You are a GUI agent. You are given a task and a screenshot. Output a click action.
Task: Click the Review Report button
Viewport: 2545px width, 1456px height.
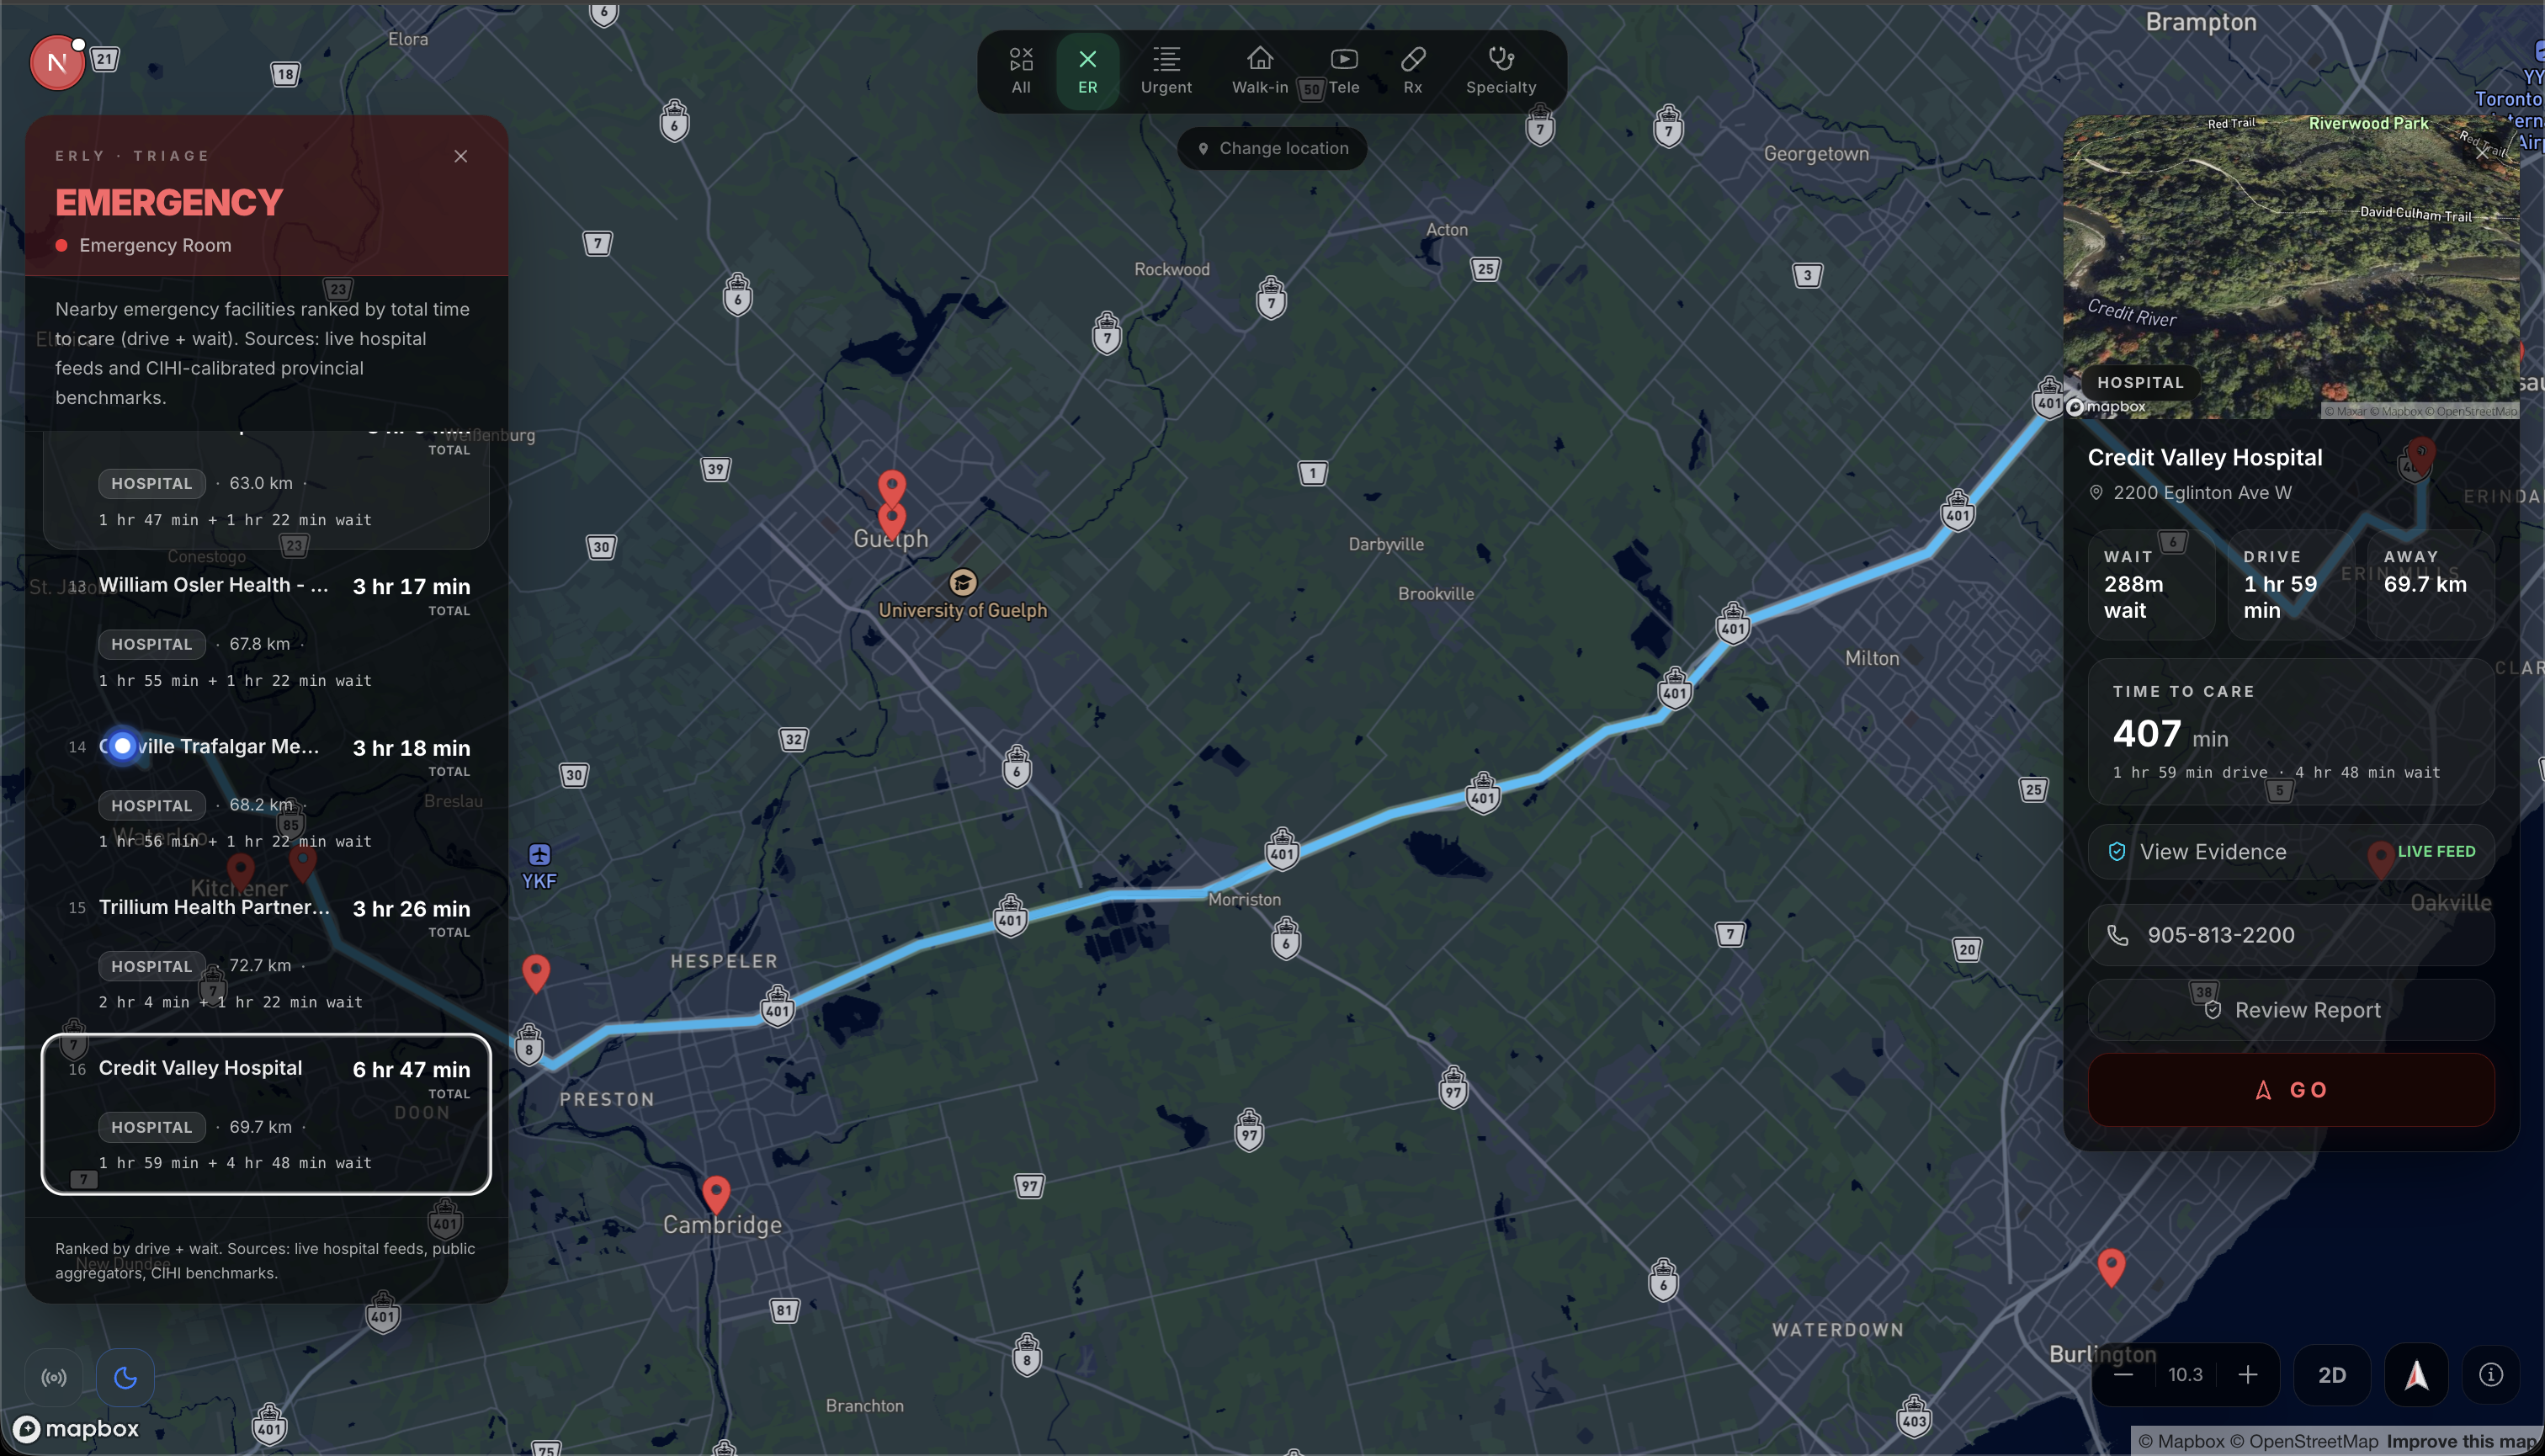(2291, 1010)
